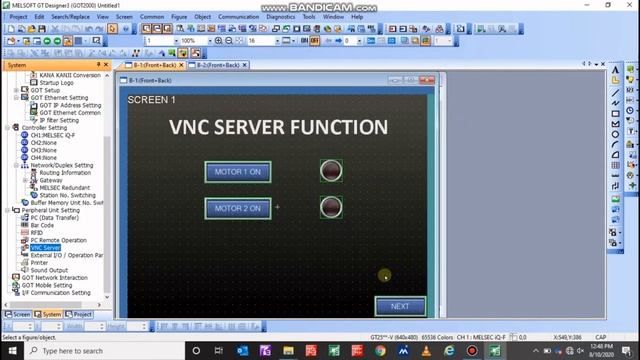Select PC Remote Operation in tree
This screenshot has width=640, height=360.
click(x=58, y=240)
